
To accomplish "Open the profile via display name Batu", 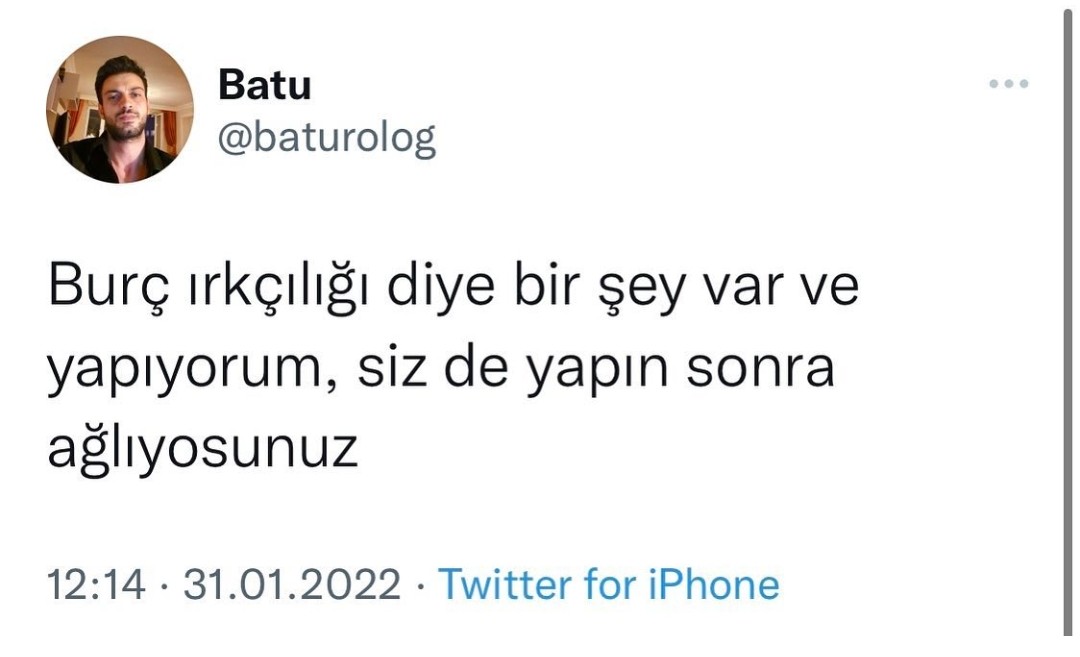I will 264,85.
